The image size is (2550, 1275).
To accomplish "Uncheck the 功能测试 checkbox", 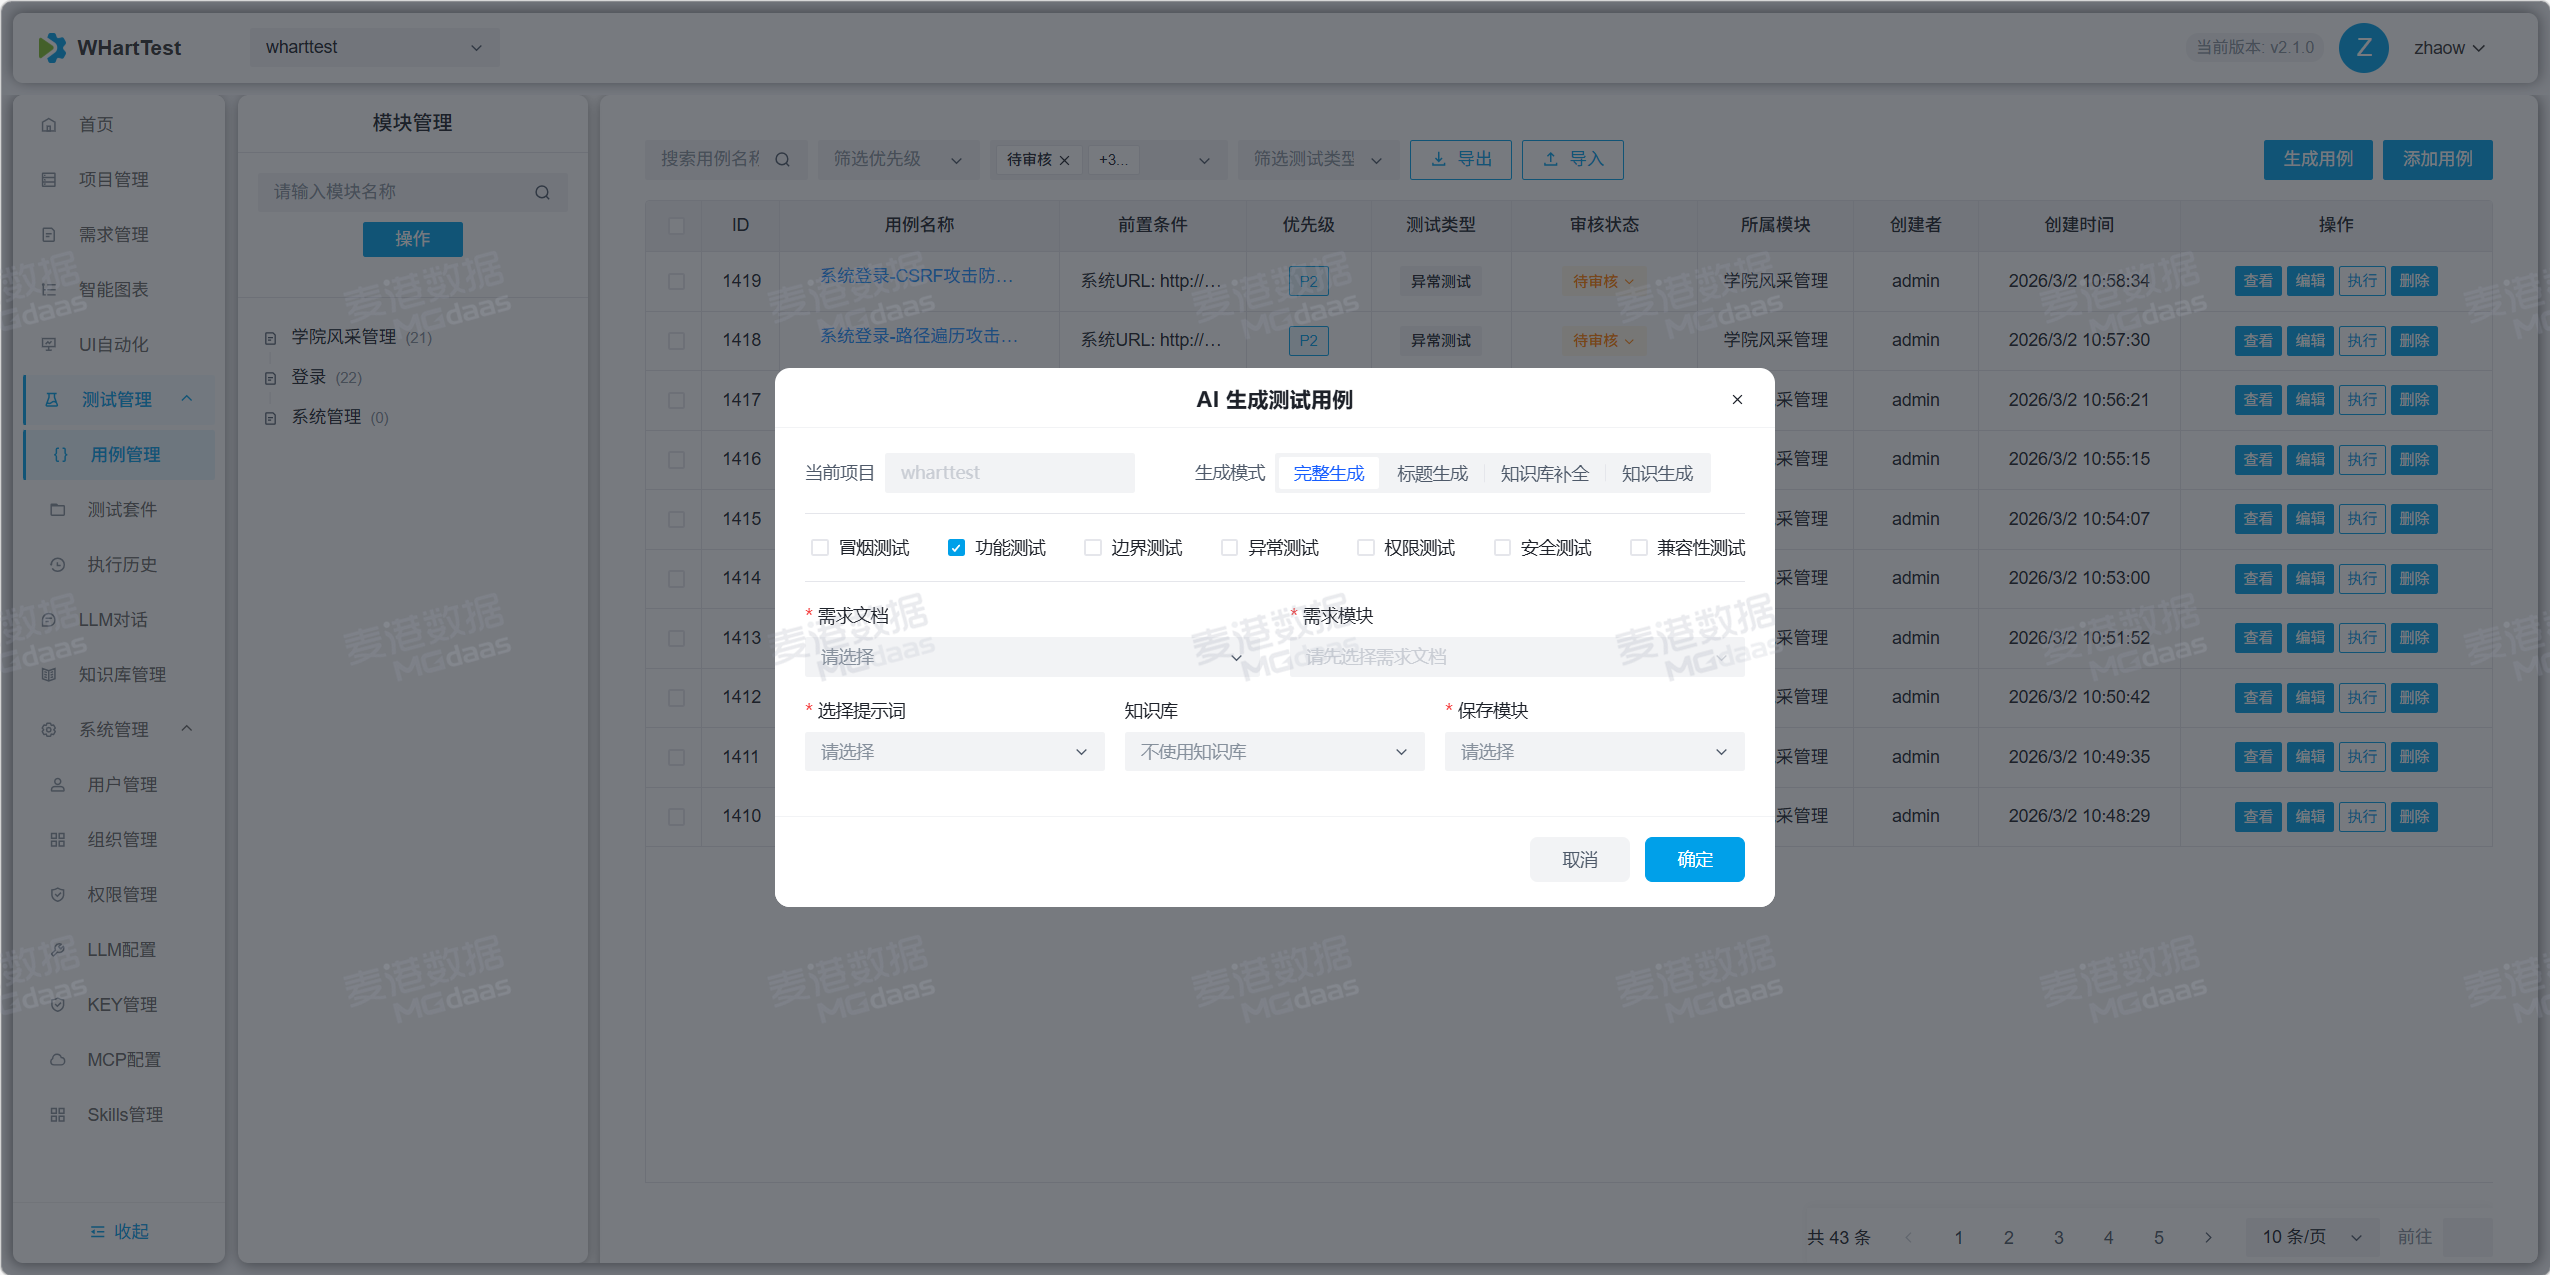I will 956,548.
